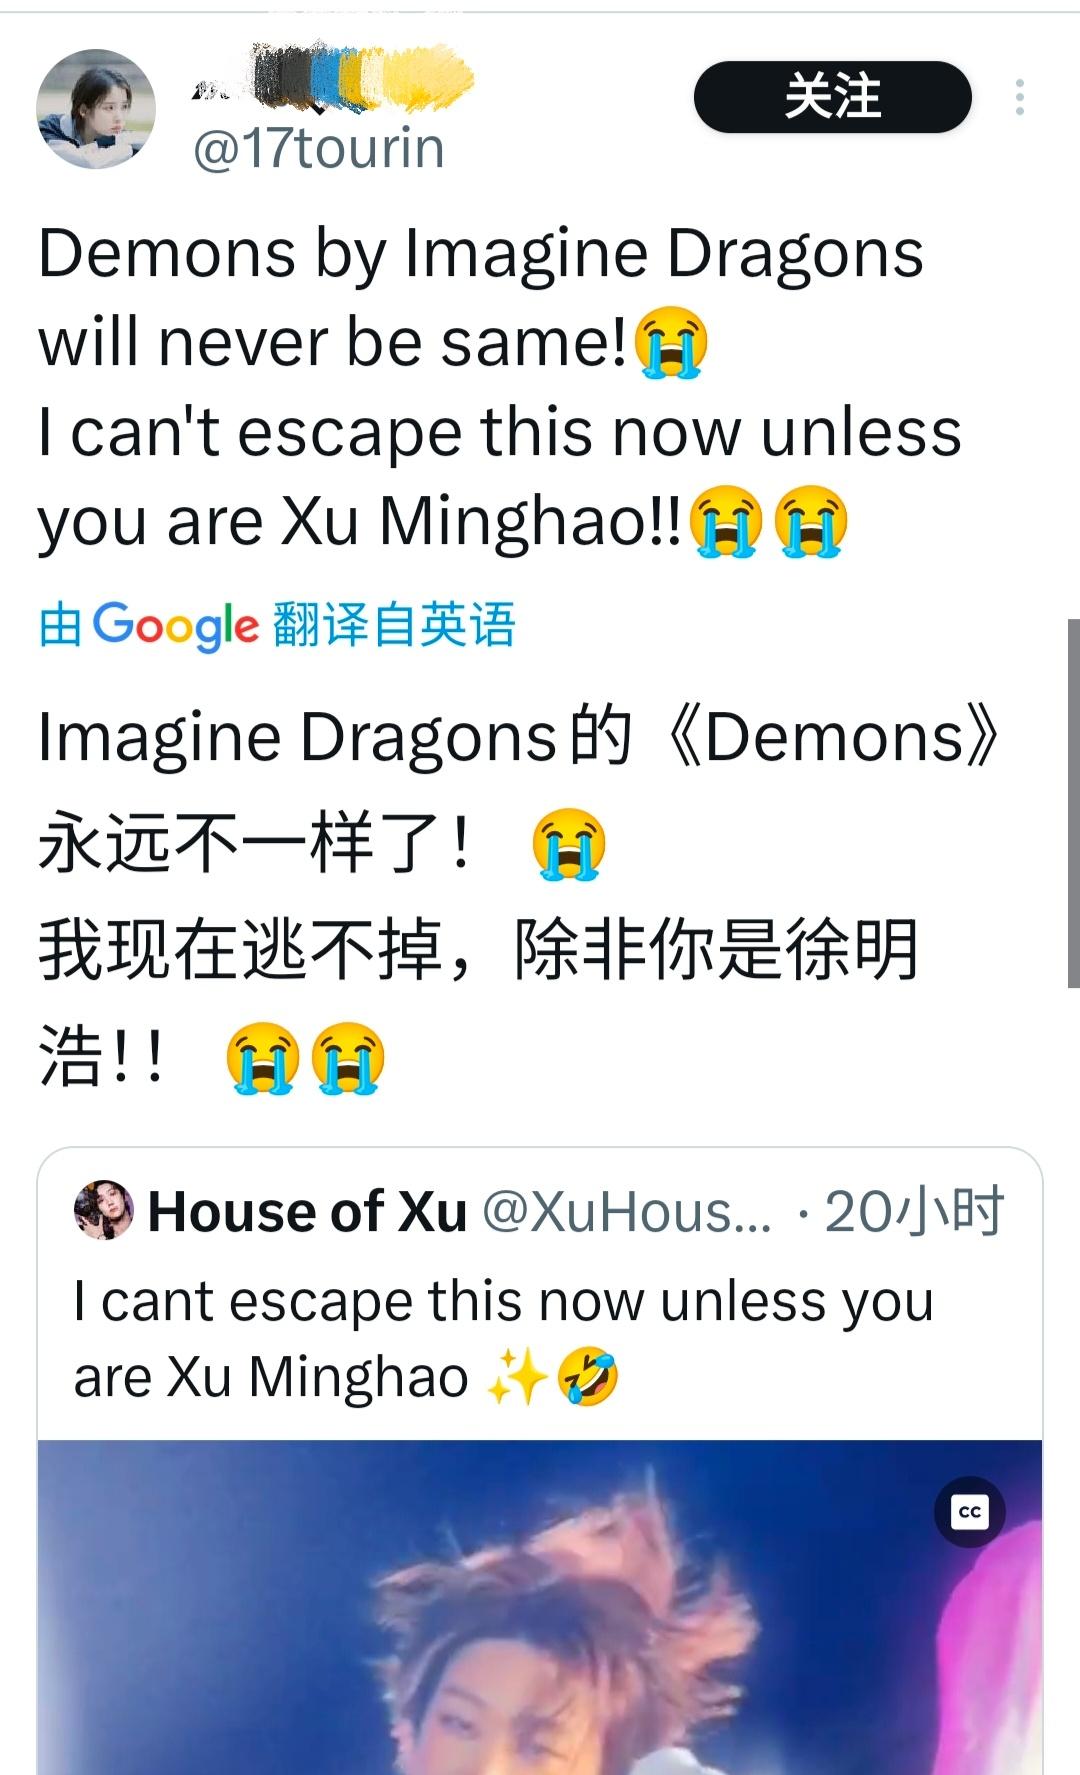1080x1775 pixels.
Task: Tap the 20小时 timestamp on quoted tweet
Action: 913,1212
